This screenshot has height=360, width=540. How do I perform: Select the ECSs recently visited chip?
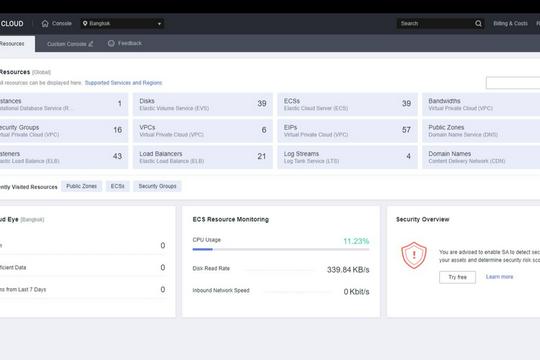tap(117, 186)
